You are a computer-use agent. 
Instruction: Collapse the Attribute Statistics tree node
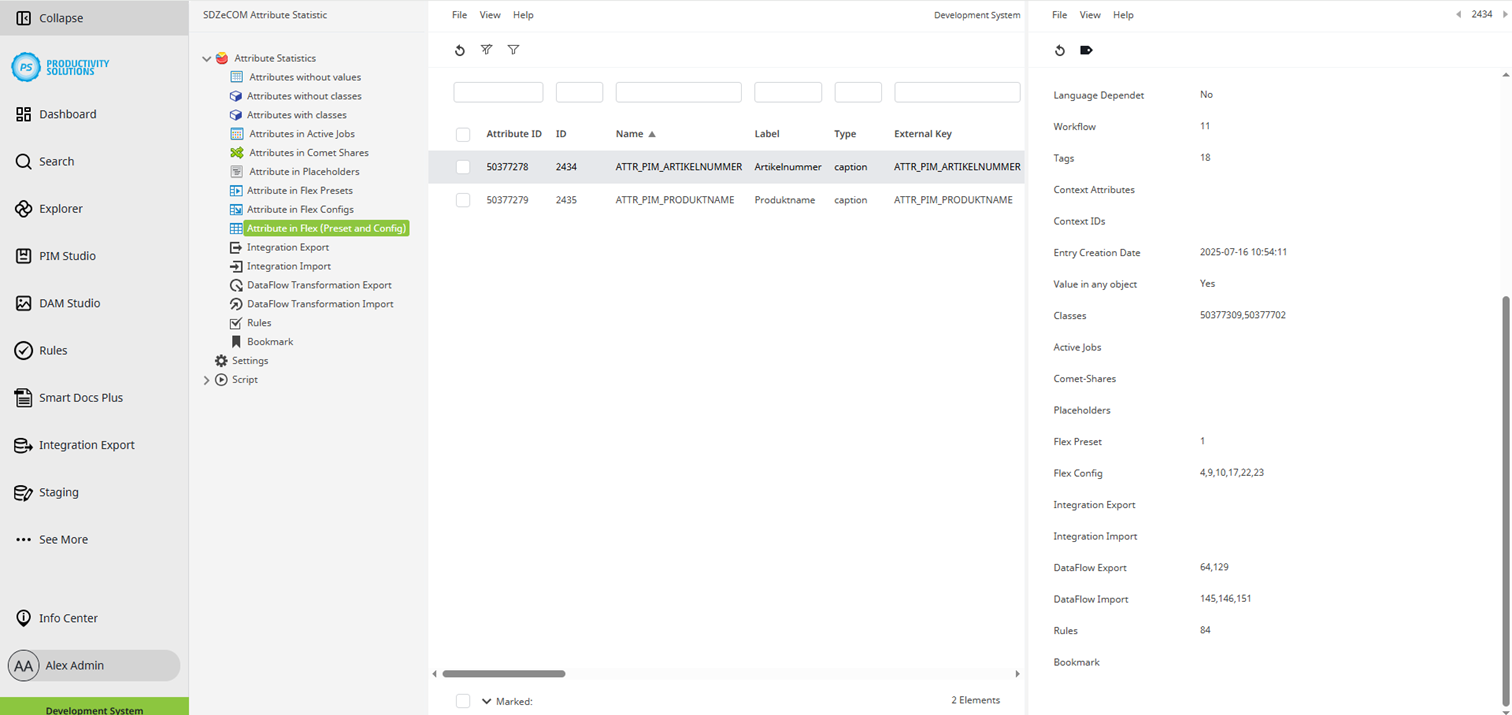pos(207,59)
